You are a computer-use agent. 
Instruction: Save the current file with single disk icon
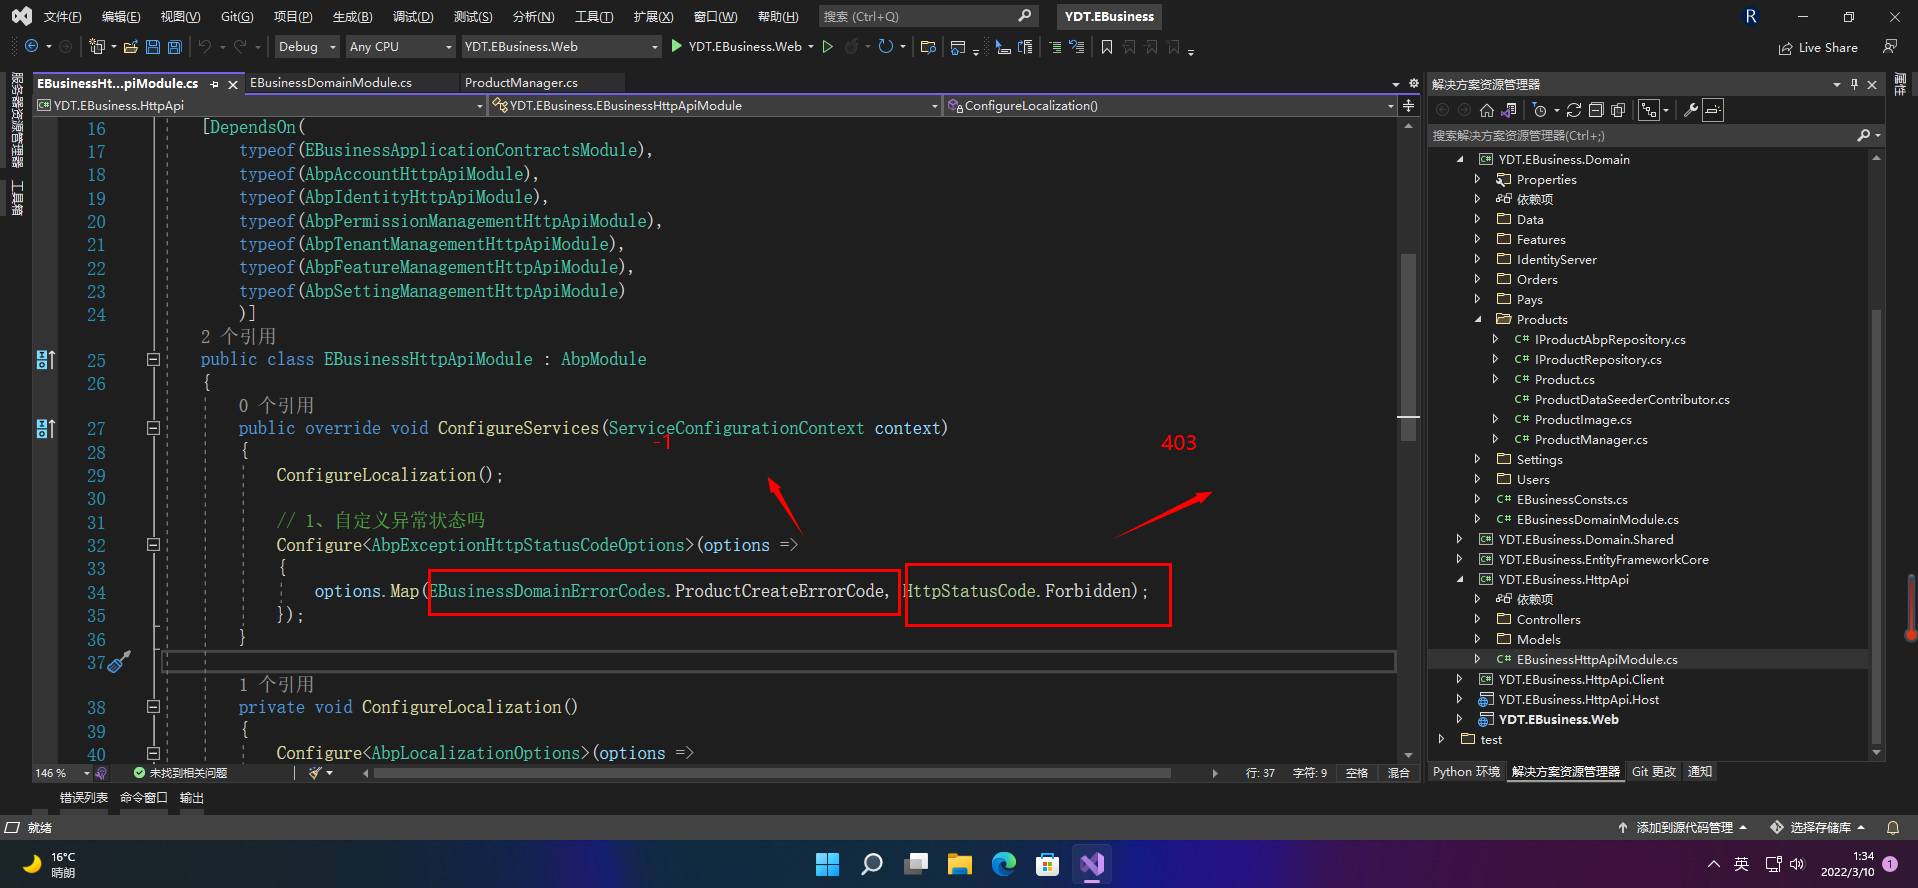click(x=153, y=46)
